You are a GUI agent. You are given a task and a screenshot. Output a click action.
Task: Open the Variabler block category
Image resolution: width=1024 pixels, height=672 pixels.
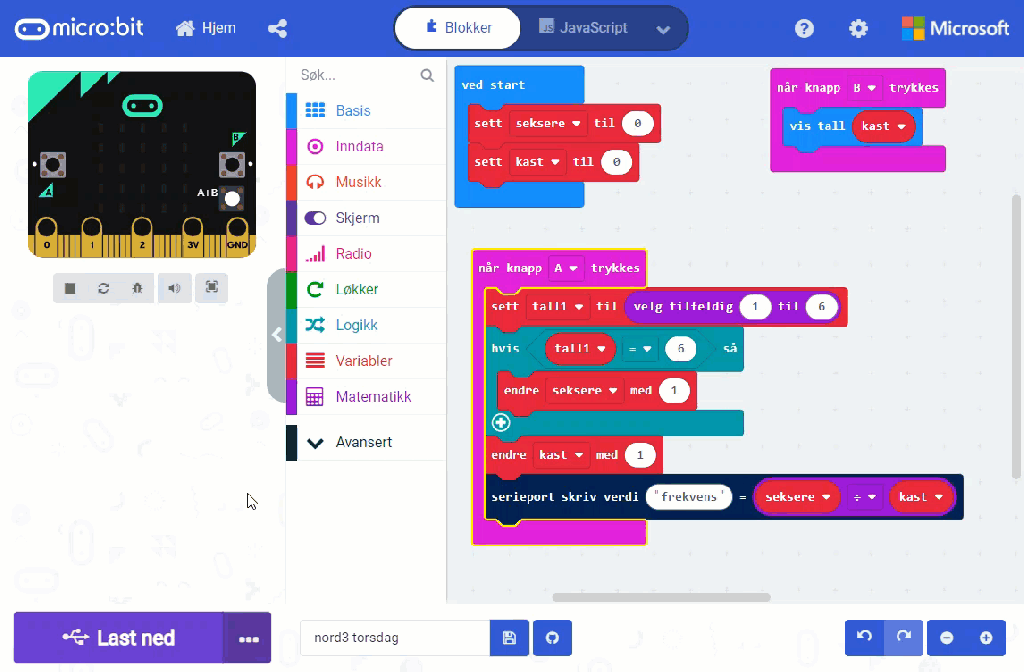(x=364, y=361)
